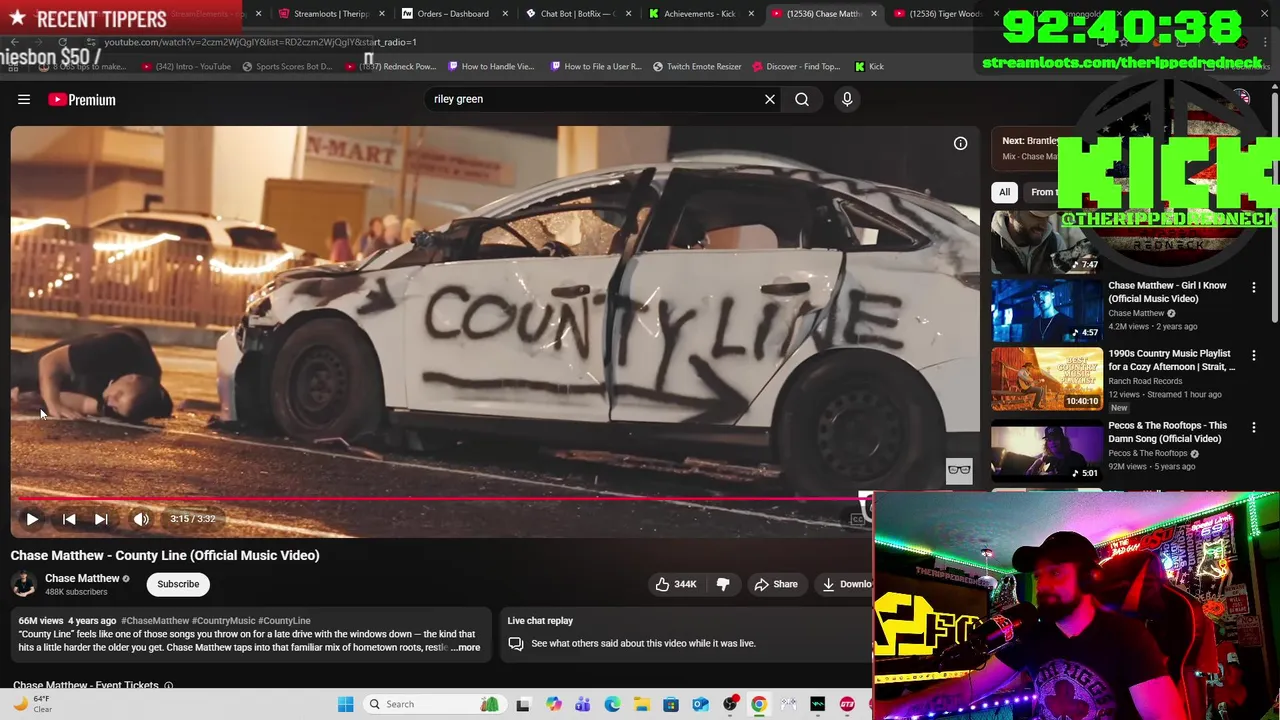Open '1990s Country Music Playlist' thumbnail
The width and height of the screenshot is (1280, 720).
1047,378
